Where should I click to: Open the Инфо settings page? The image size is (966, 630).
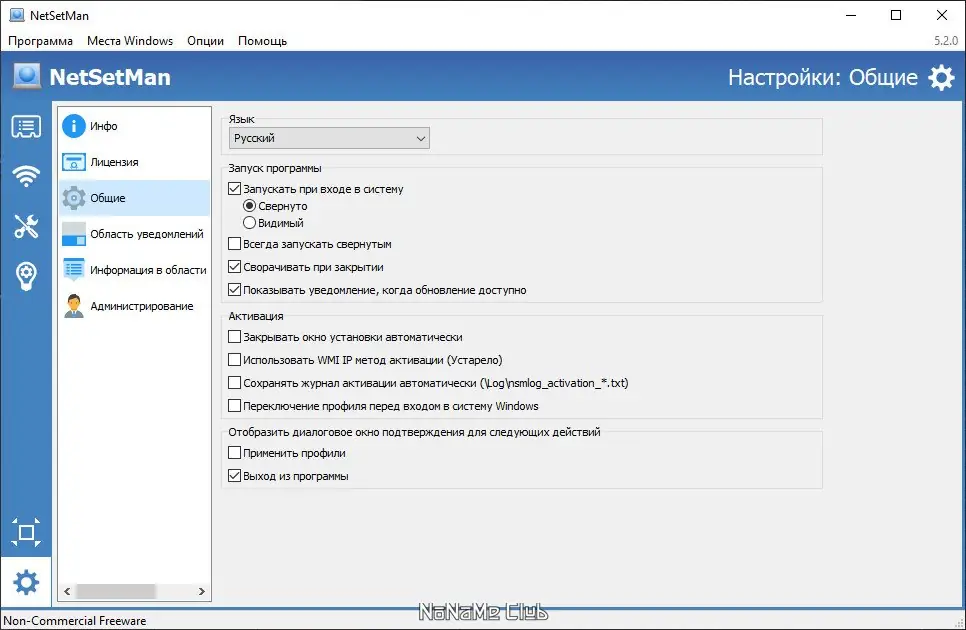pyautogui.click(x=134, y=126)
